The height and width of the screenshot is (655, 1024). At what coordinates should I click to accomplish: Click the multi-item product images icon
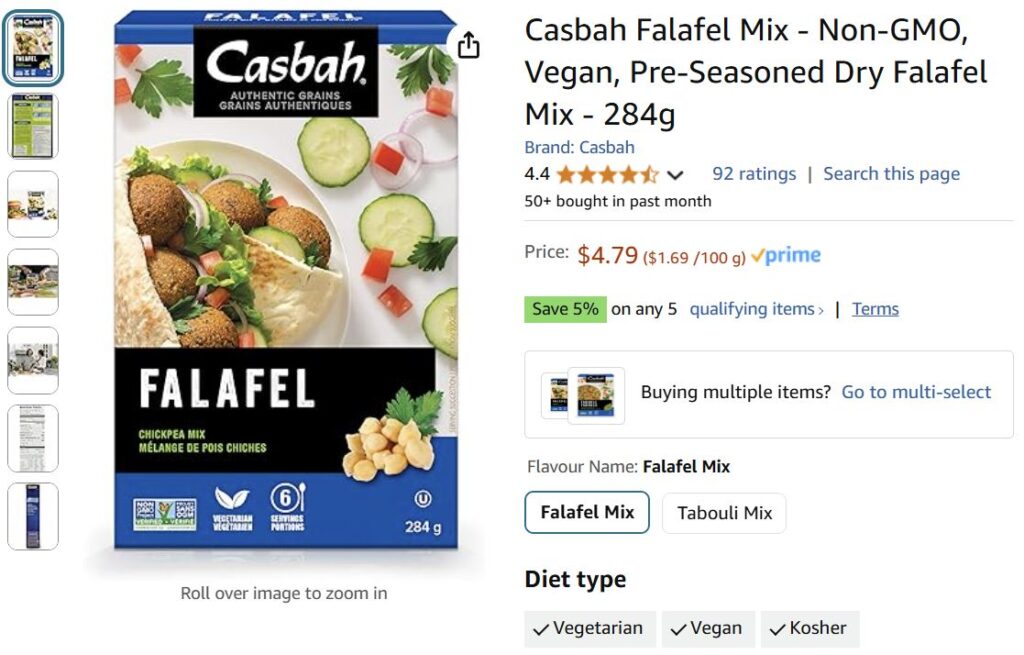583,394
